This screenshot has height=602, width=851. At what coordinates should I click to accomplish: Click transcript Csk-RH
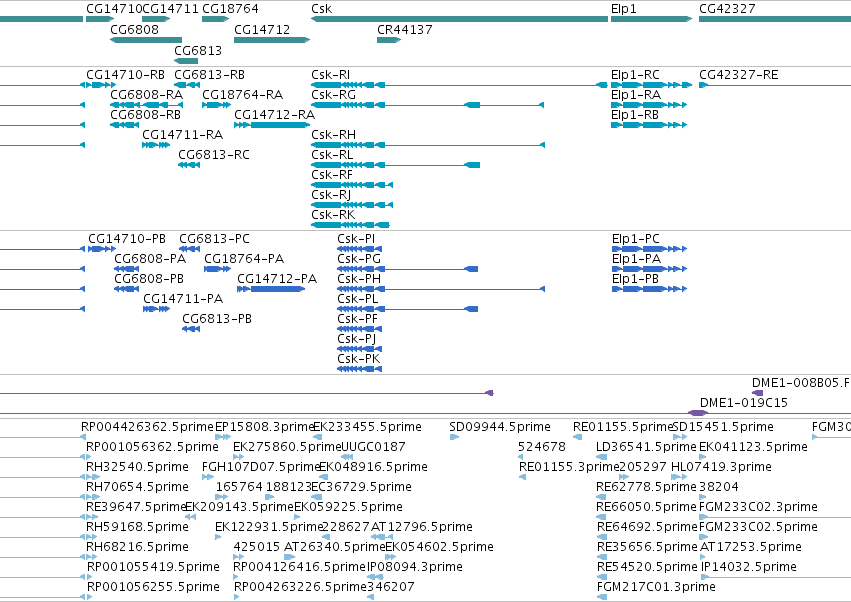334,135
